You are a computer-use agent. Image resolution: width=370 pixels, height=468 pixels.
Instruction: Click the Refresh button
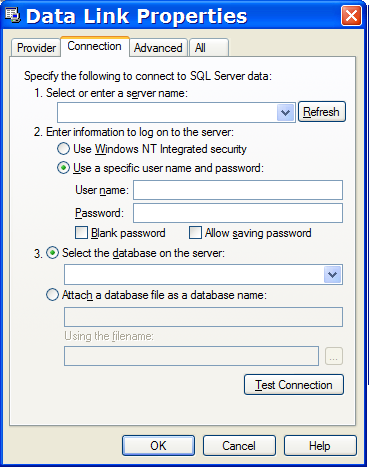tap(321, 112)
